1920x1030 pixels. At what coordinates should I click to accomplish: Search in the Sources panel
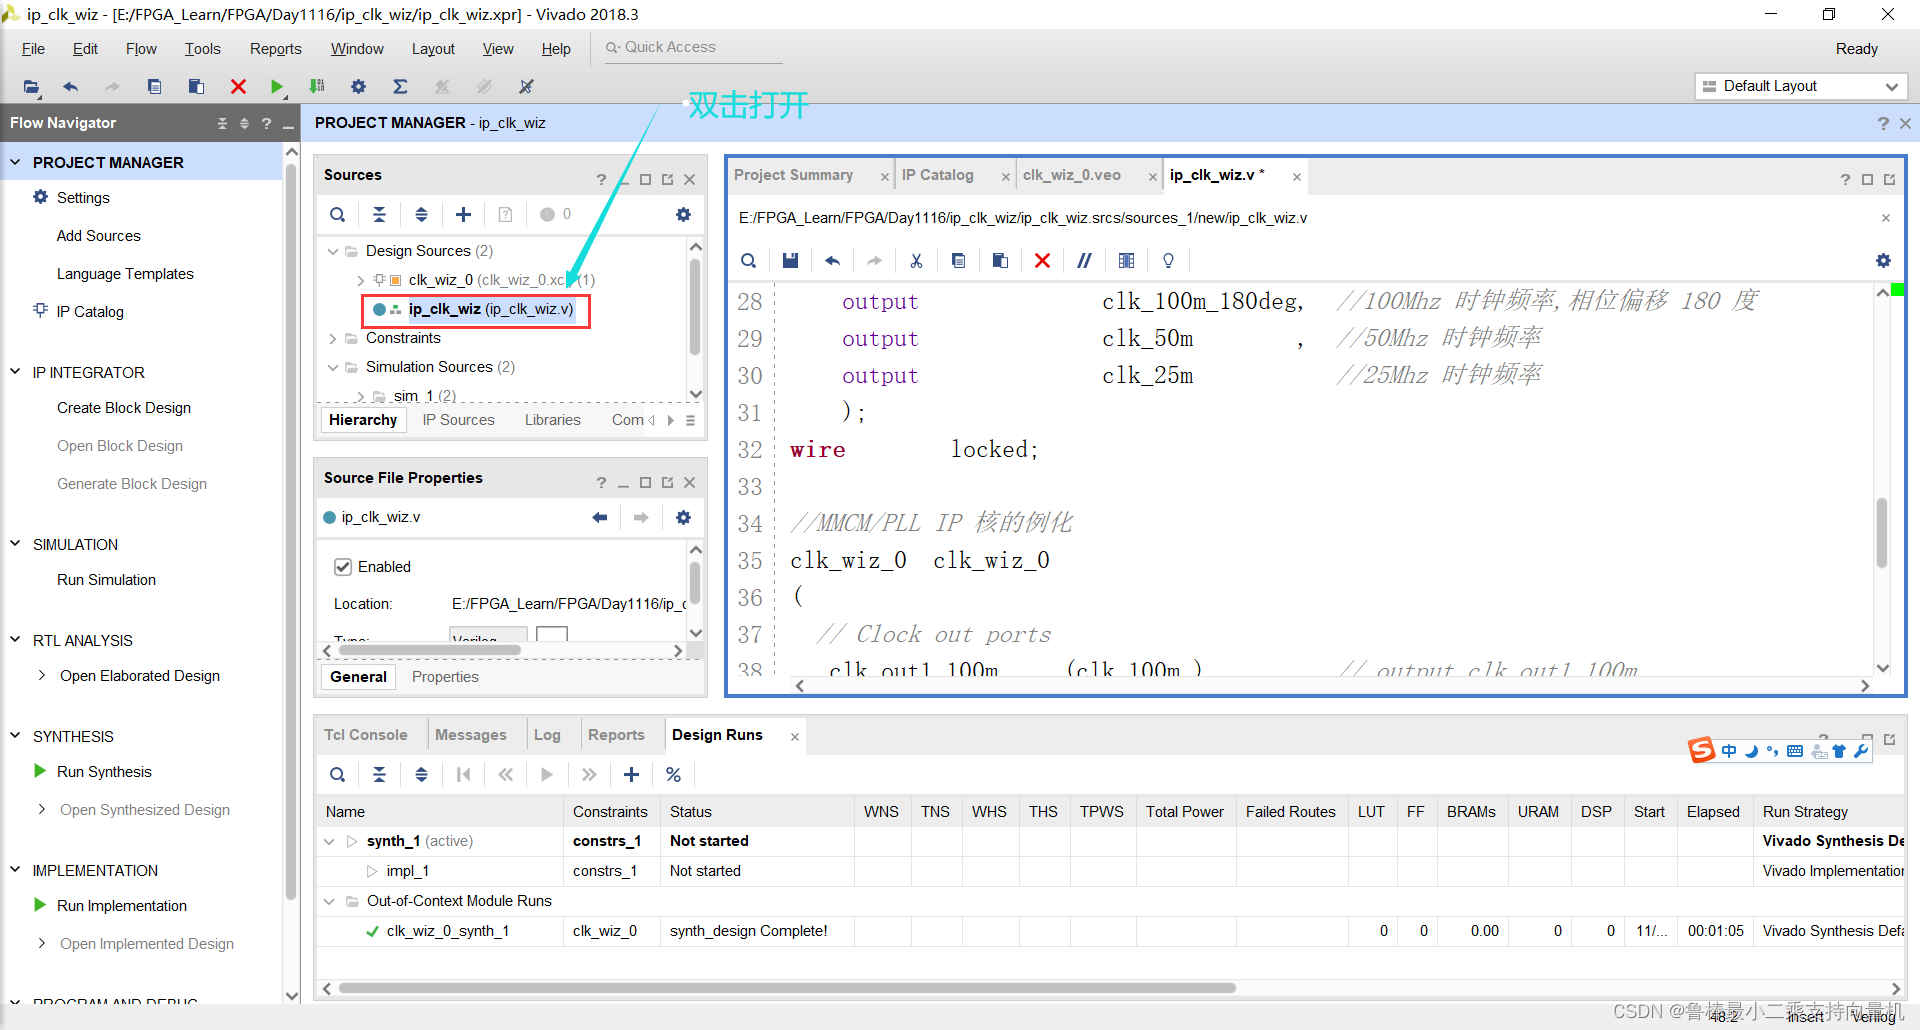[x=338, y=214]
